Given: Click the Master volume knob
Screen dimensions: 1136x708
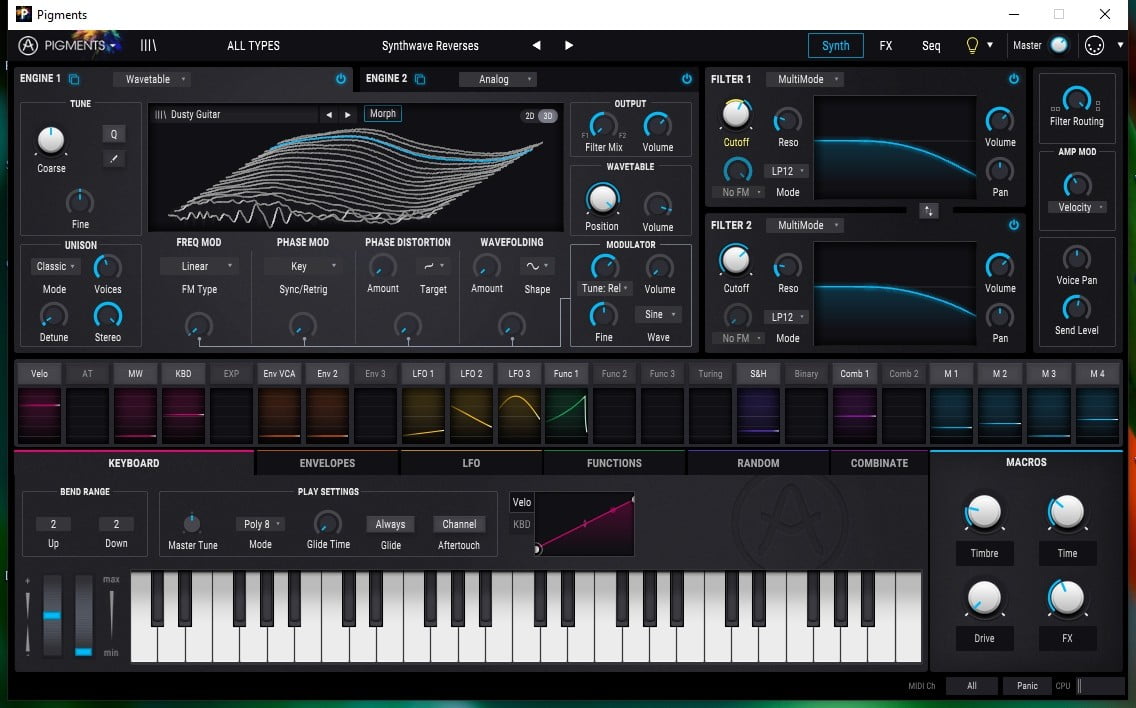Looking at the screenshot, I should point(1058,45).
